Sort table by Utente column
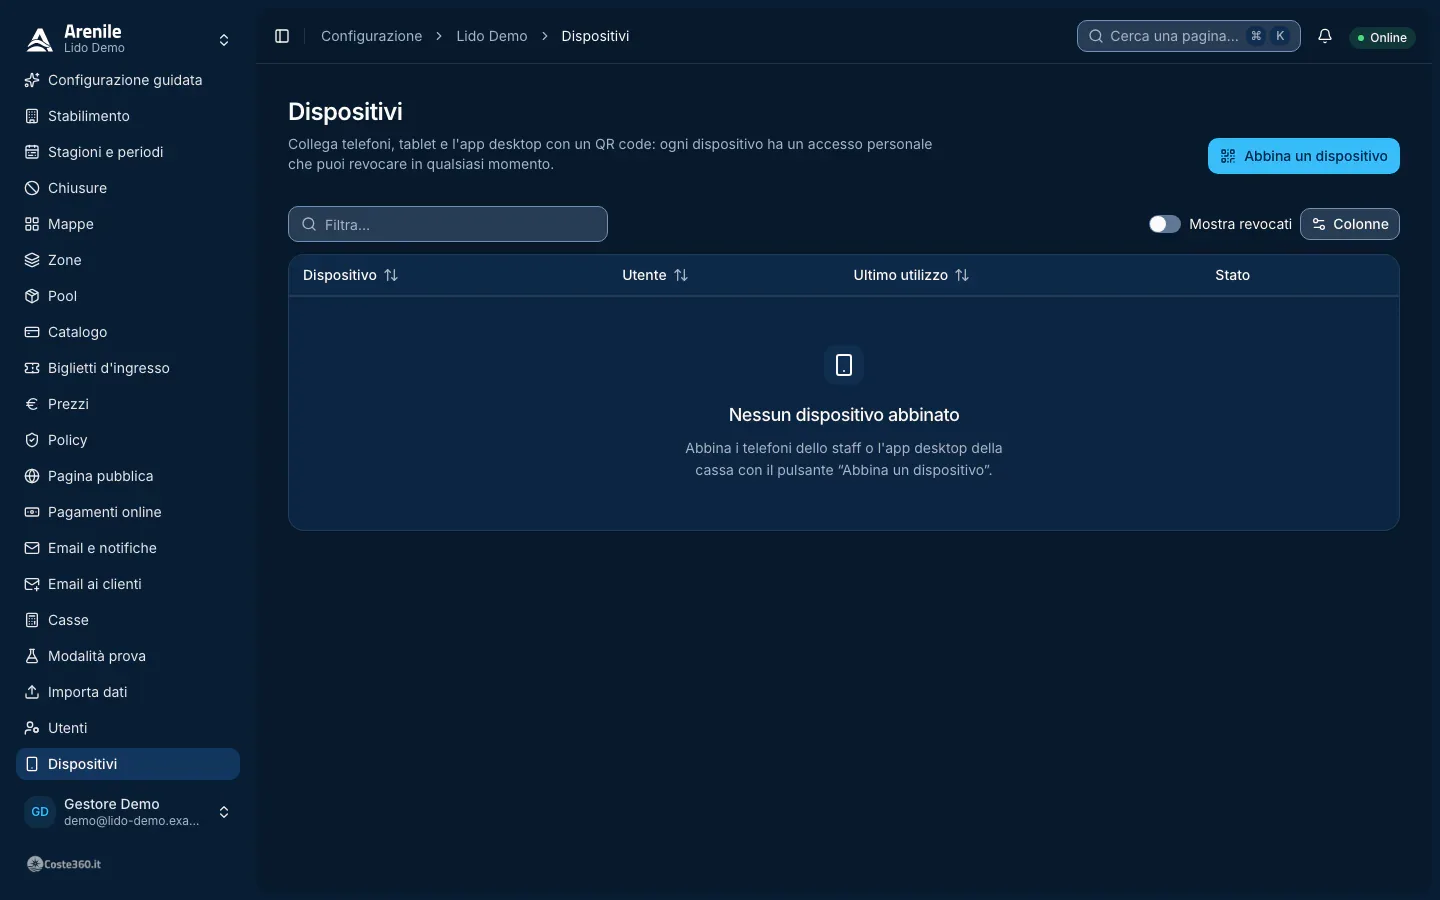This screenshot has height=900, width=1440. tap(655, 275)
